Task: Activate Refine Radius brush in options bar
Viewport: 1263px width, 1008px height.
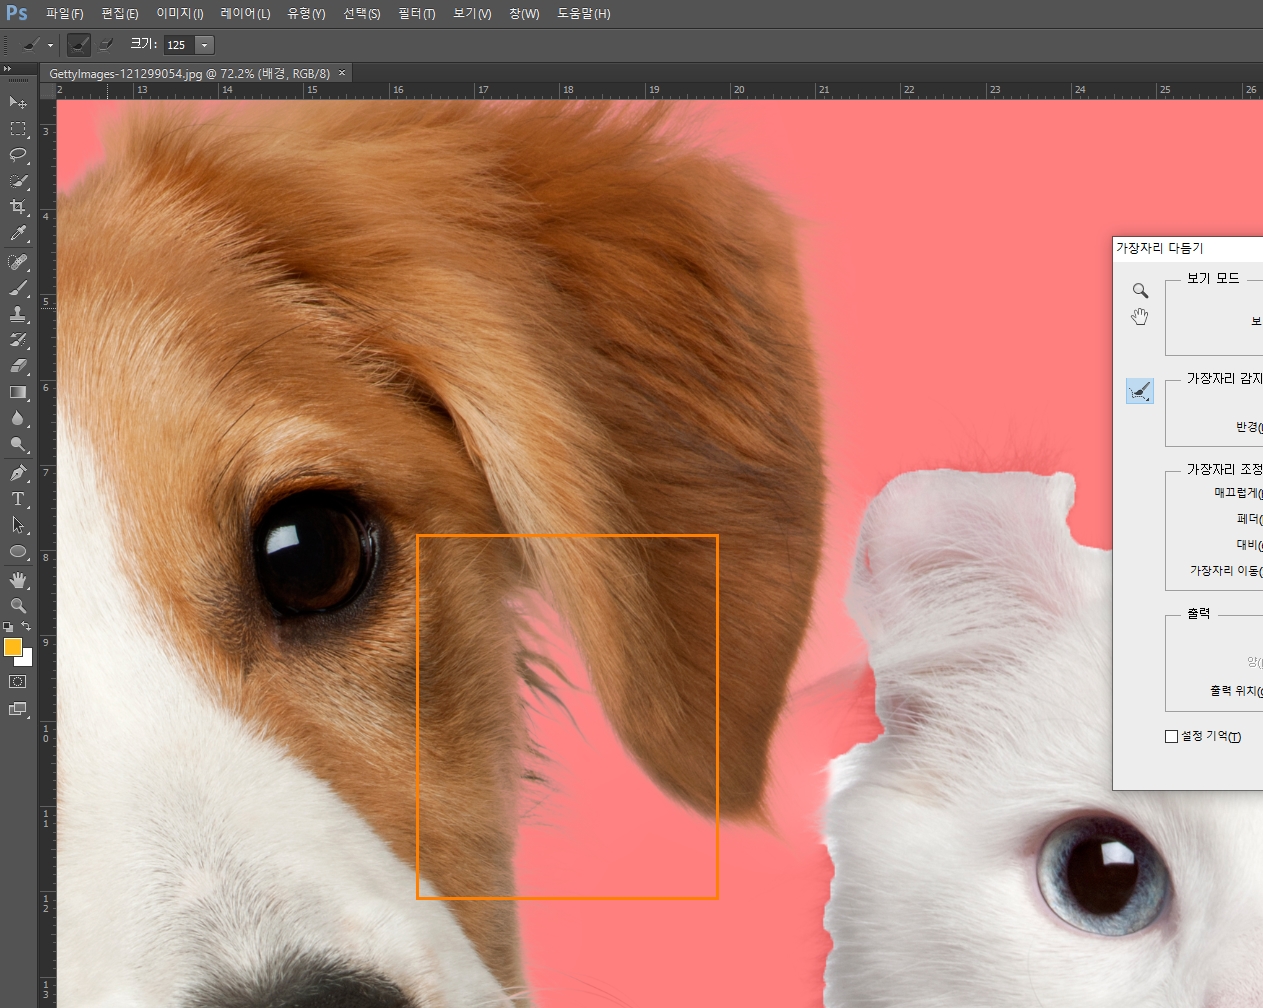Action: coord(79,45)
